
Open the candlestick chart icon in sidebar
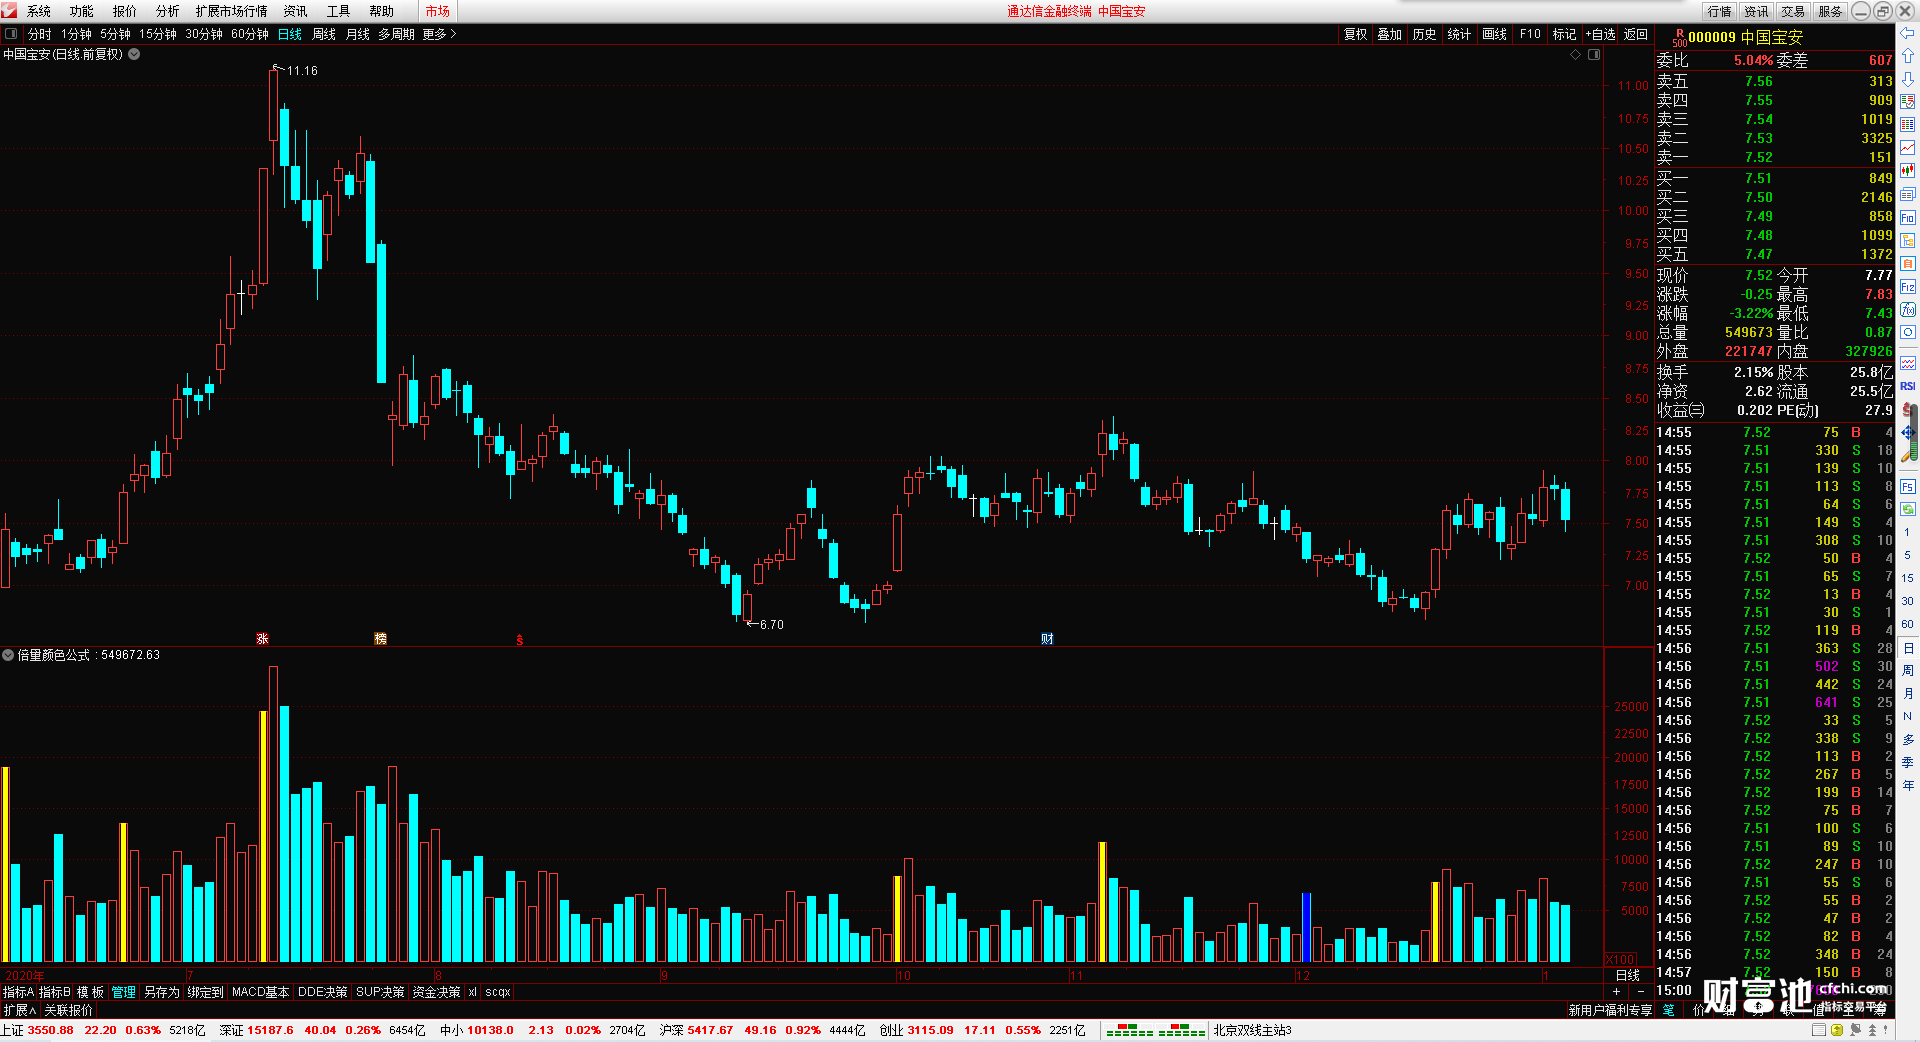[x=1908, y=171]
